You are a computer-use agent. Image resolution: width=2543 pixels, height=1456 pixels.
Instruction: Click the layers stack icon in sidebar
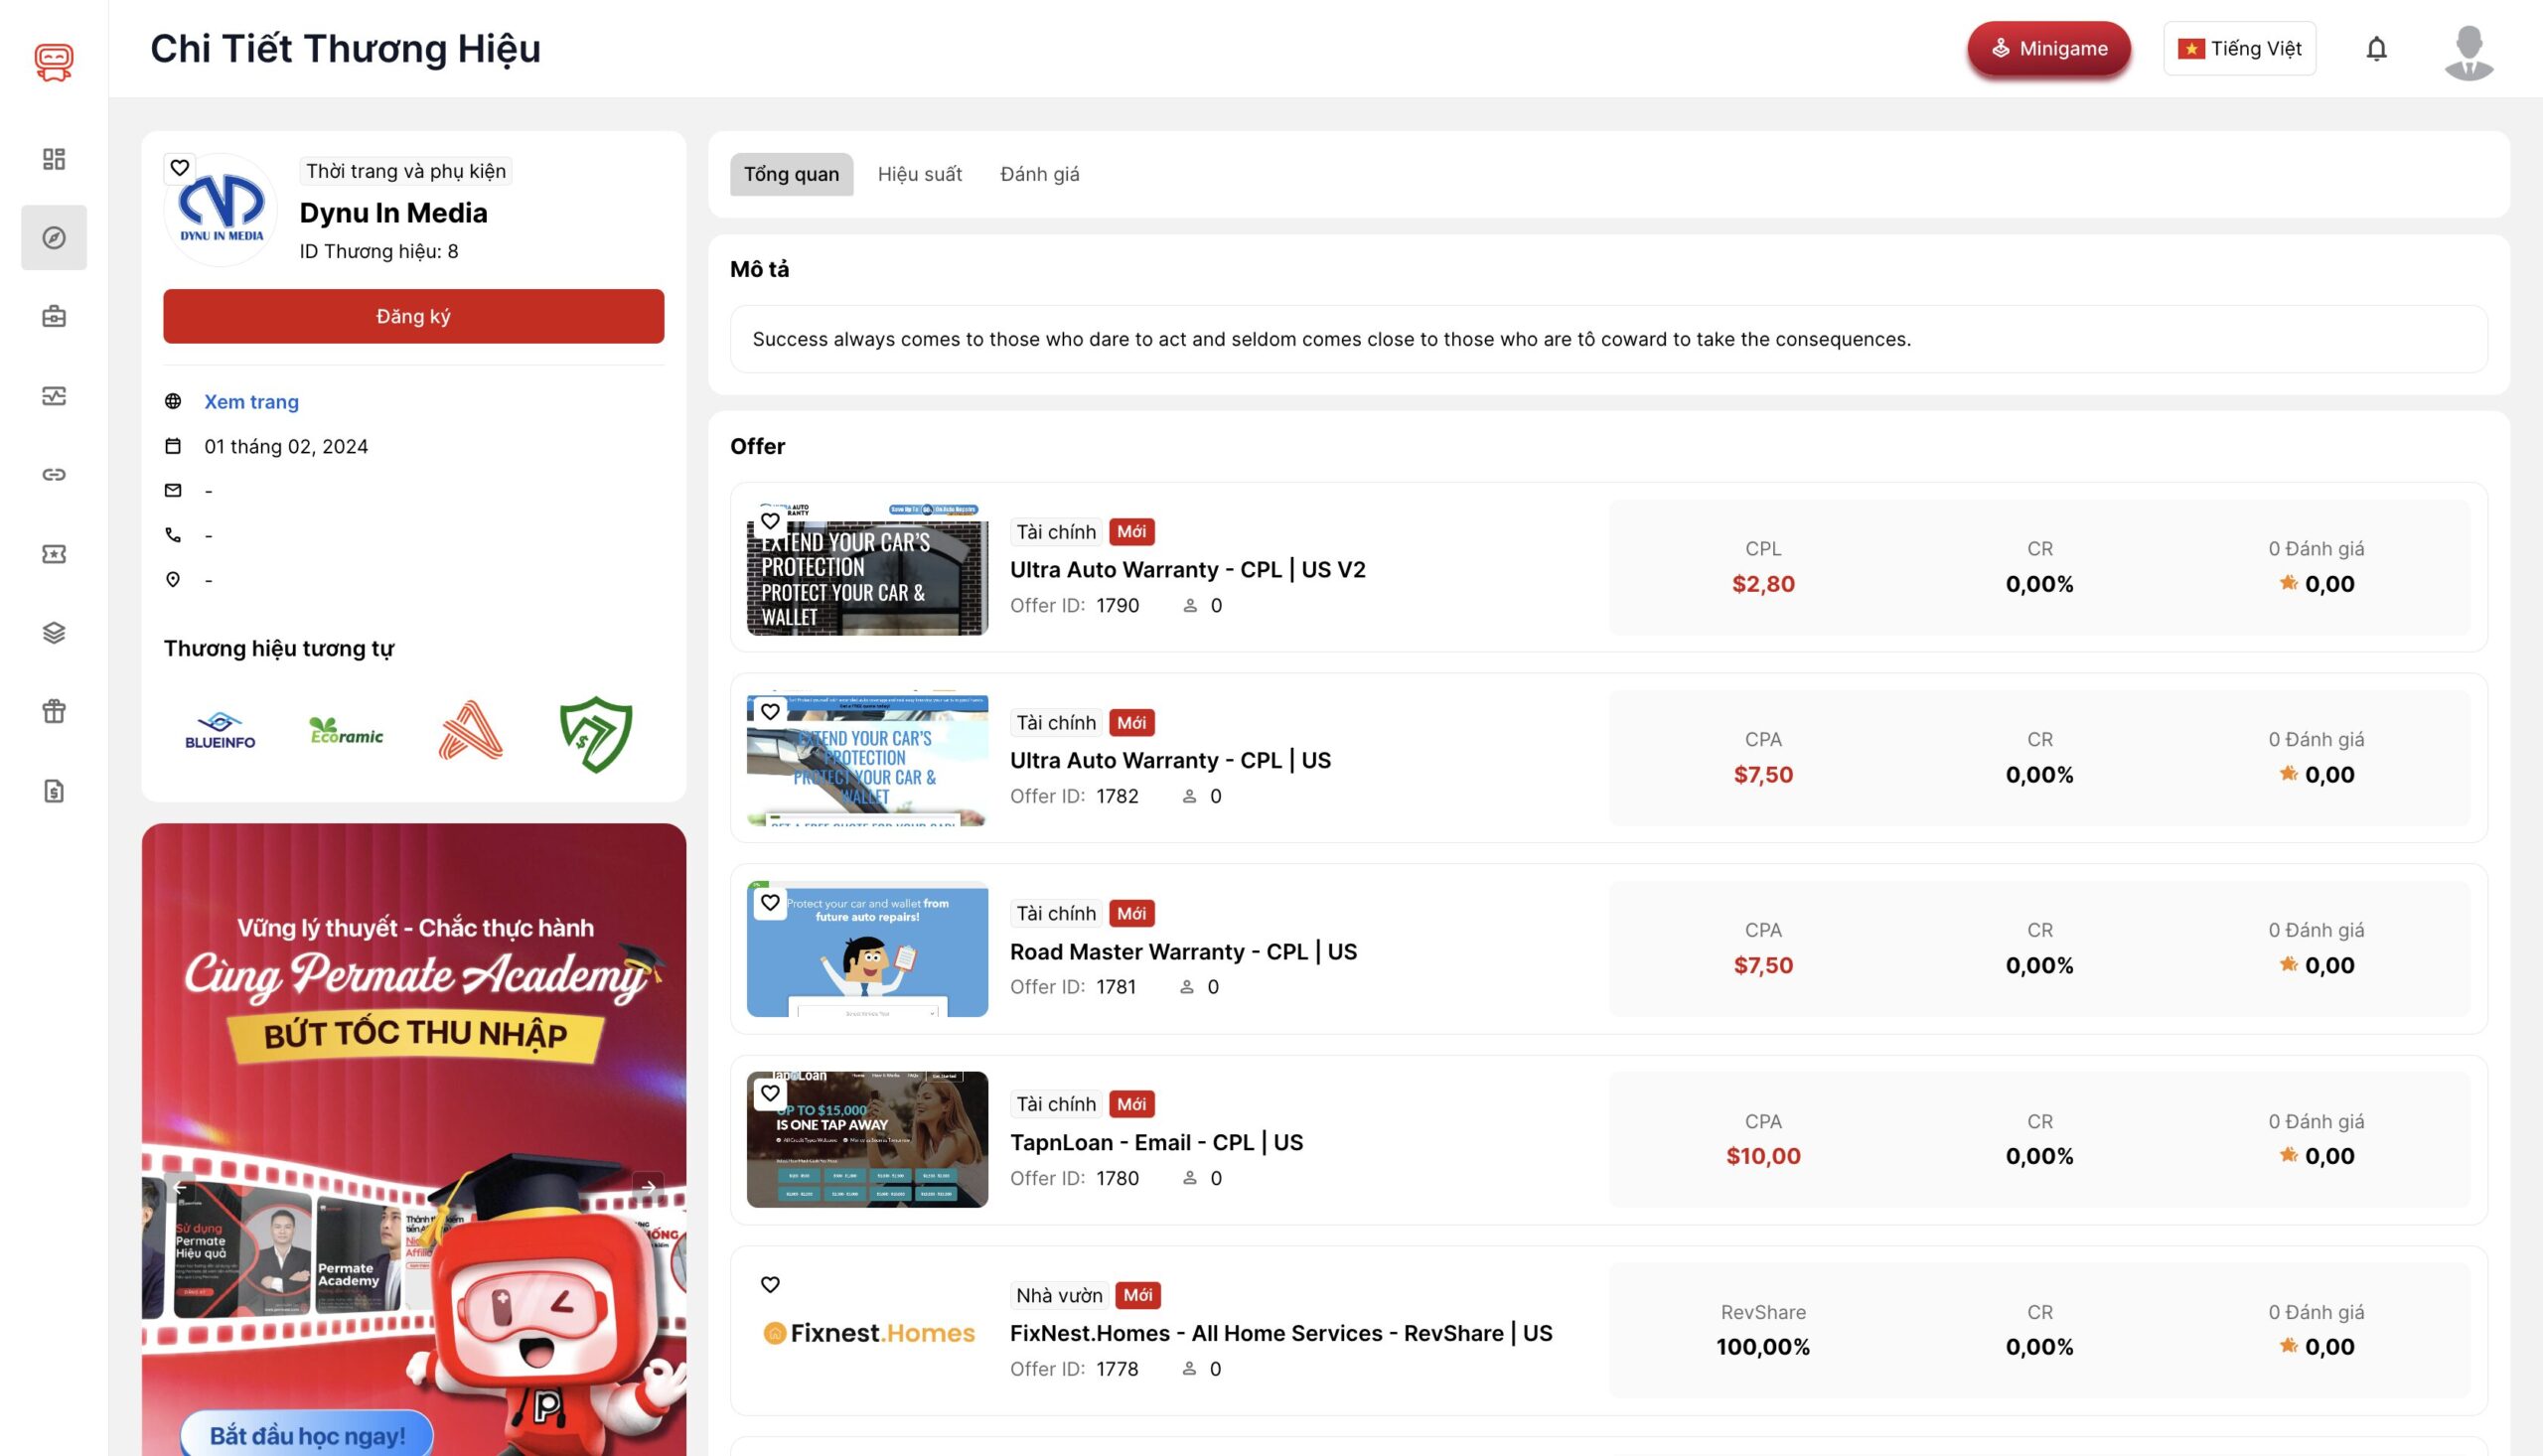[54, 633]
